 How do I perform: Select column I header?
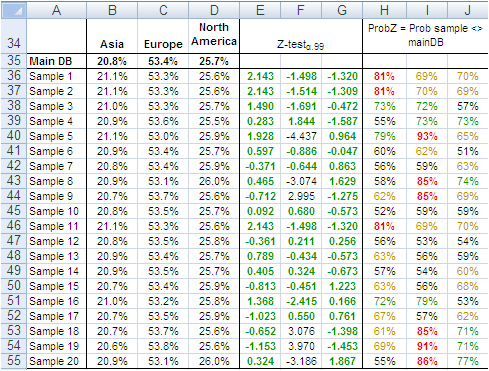tap(427, 11)
